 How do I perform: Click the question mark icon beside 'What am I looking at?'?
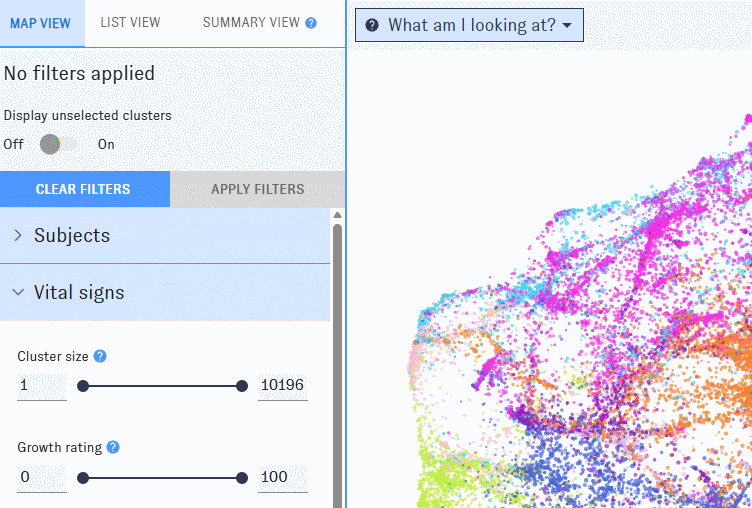click(x=372, y=26)
